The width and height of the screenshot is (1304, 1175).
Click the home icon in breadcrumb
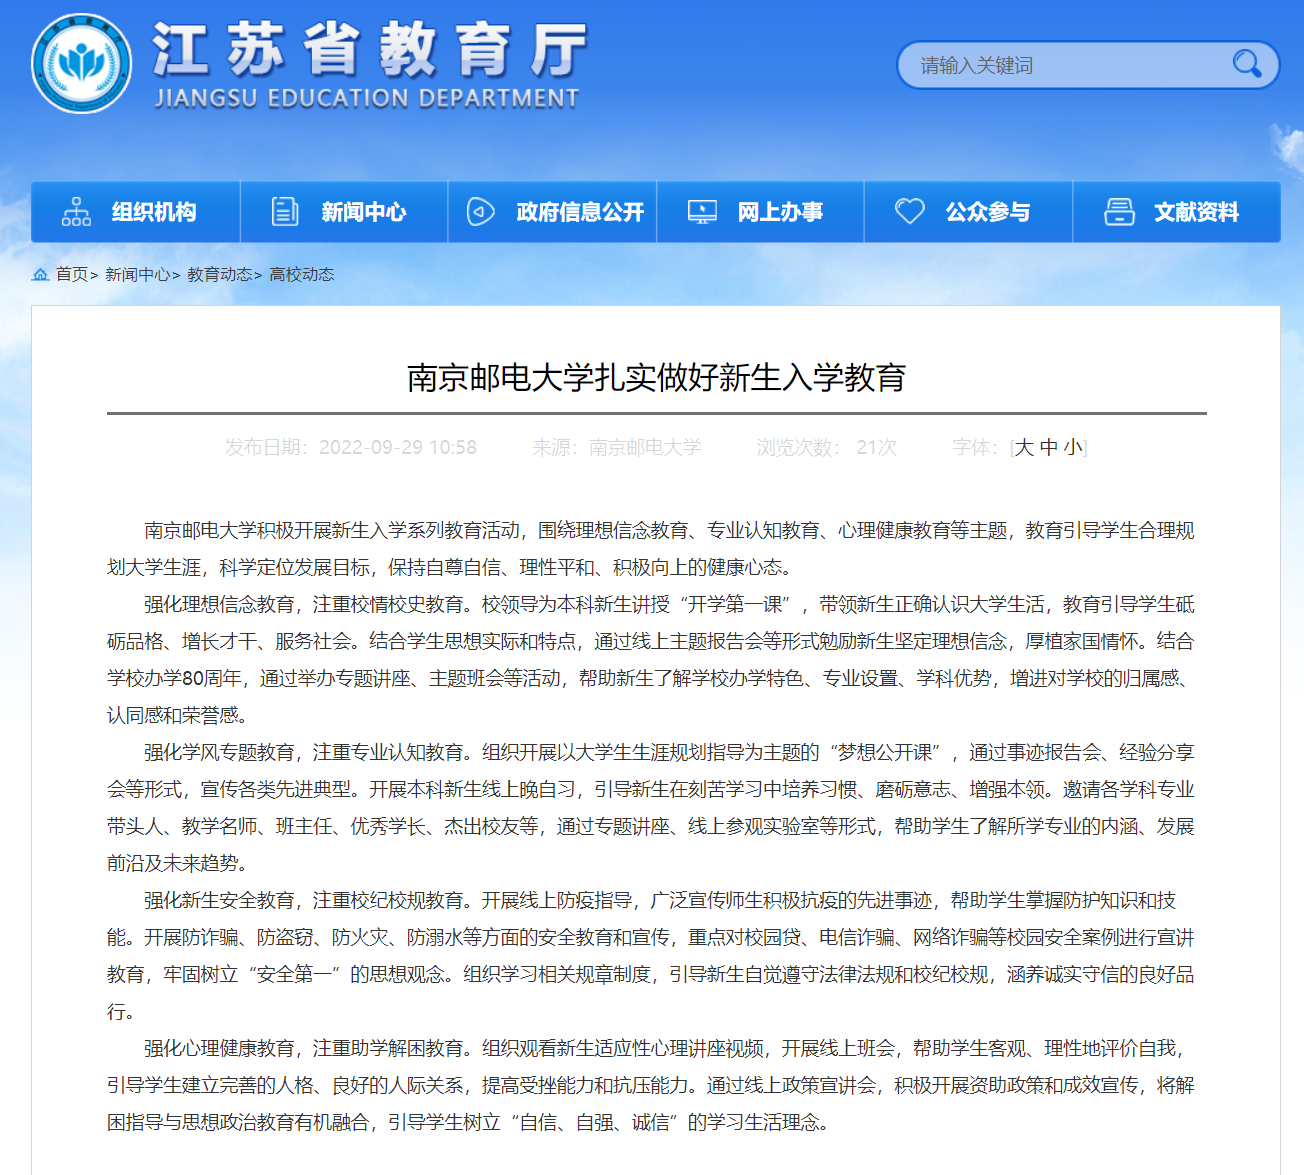click(41, 274)
